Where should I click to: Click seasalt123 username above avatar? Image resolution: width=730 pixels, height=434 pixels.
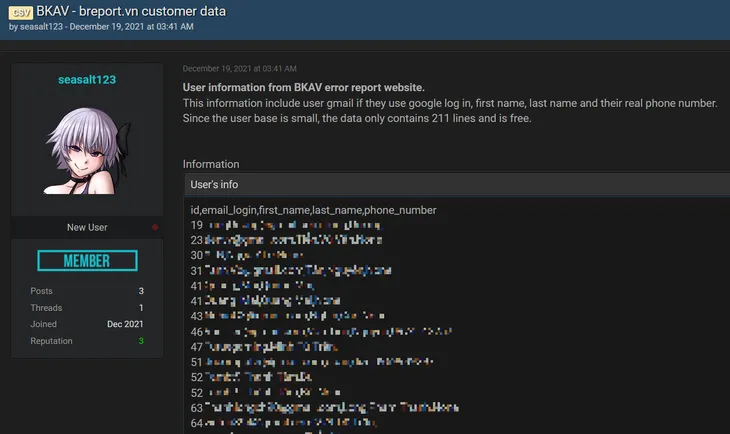[87, 80]
